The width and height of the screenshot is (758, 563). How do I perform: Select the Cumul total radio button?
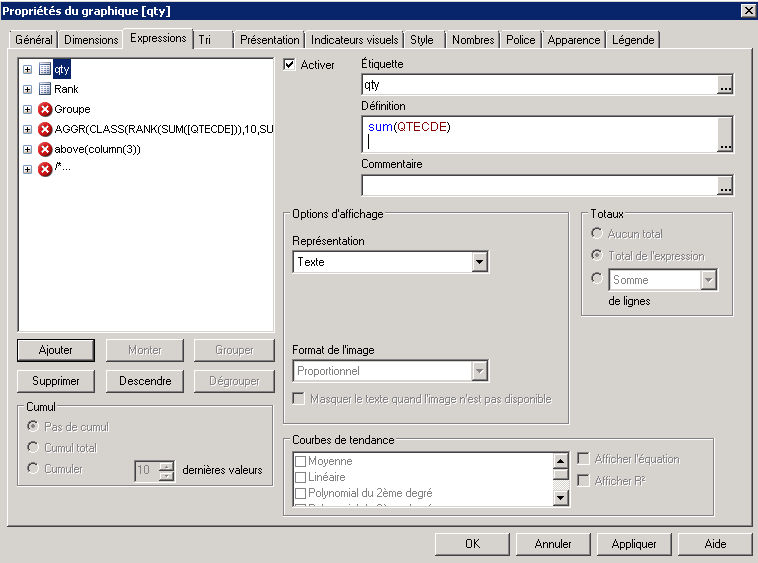33,448
